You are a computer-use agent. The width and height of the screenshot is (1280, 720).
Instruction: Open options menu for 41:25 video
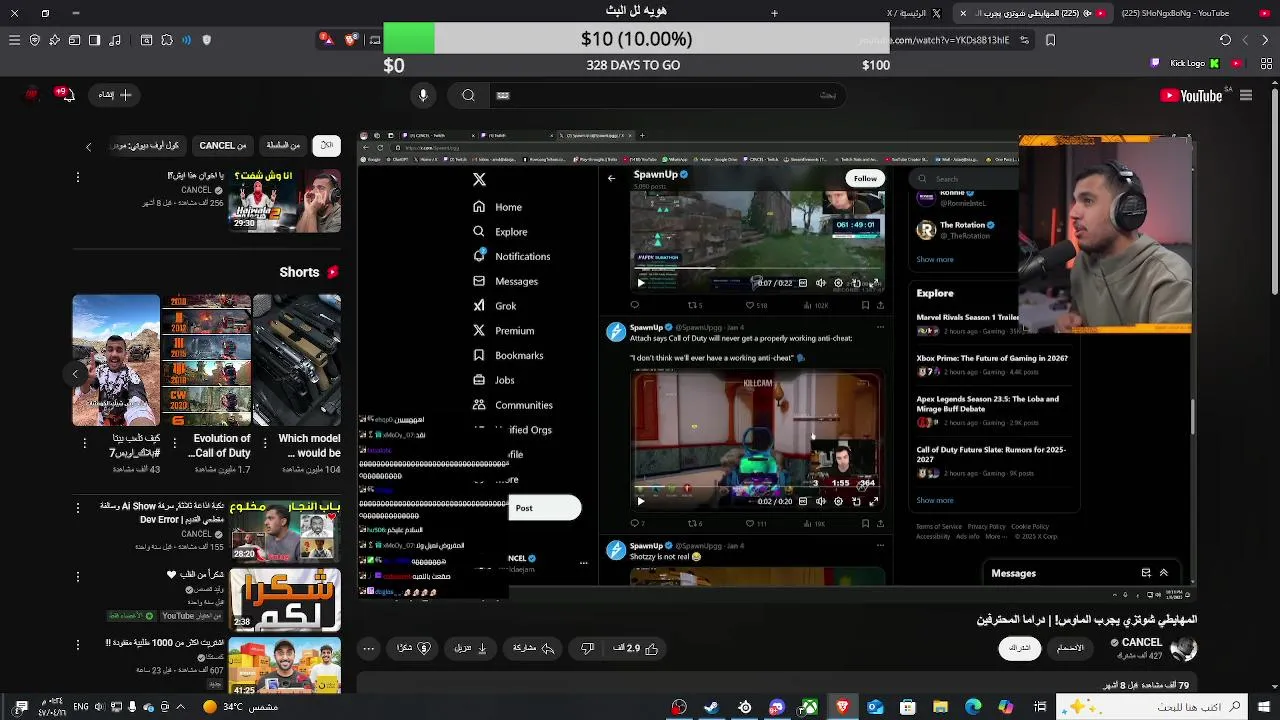78,645
